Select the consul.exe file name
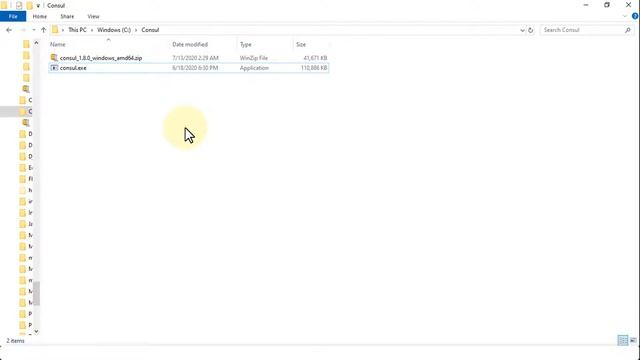The height and width of the screenshot is (360, 640). point(73,68)
